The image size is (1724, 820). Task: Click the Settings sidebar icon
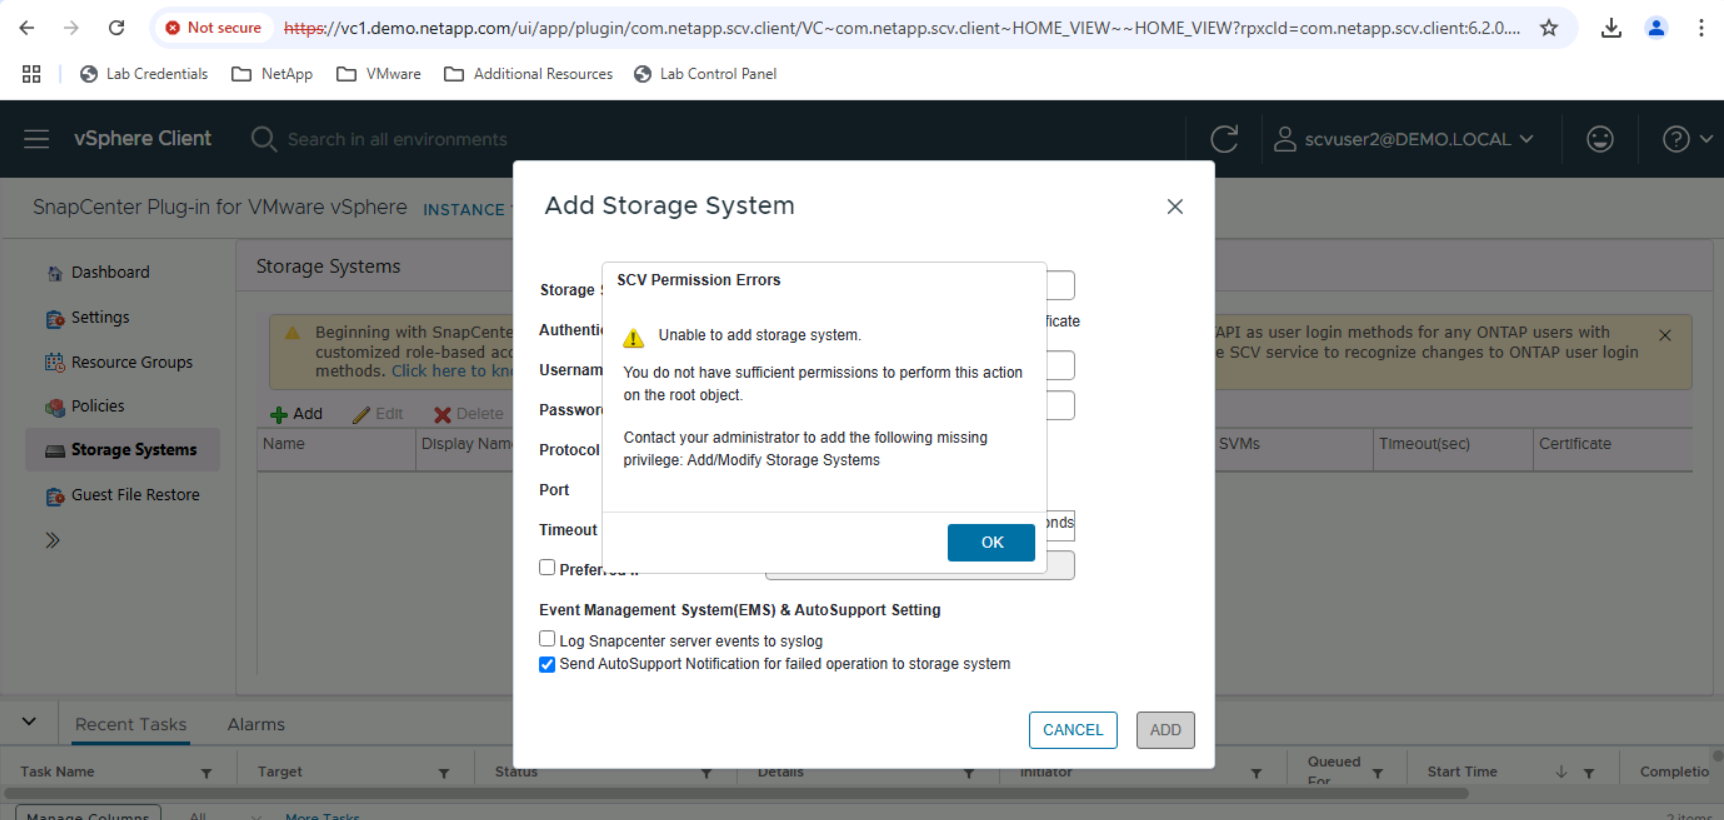click(x=55, y=318)
